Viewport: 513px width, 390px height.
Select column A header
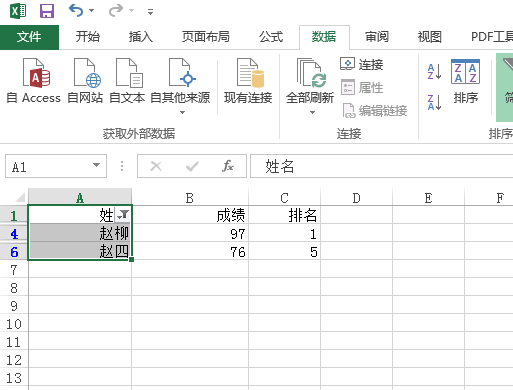click(80, 198)
